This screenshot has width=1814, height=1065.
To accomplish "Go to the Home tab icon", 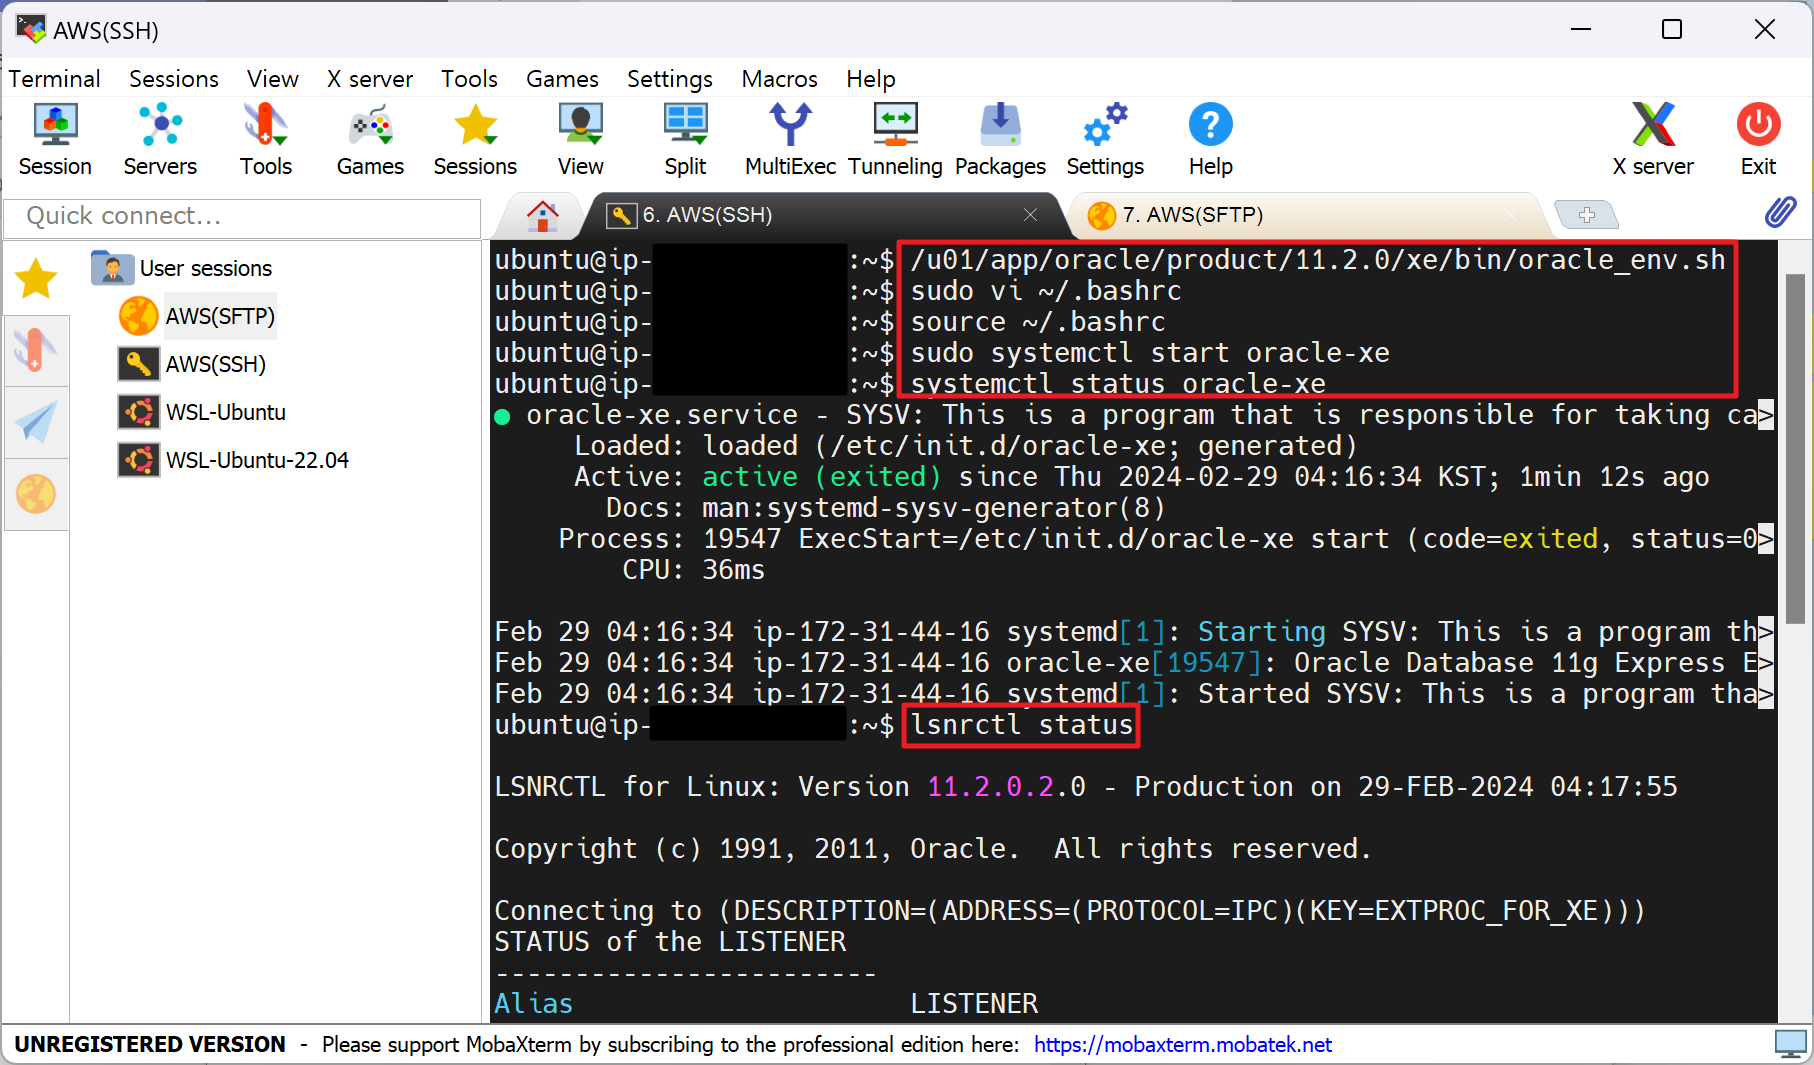I will [x=542, y=215].
